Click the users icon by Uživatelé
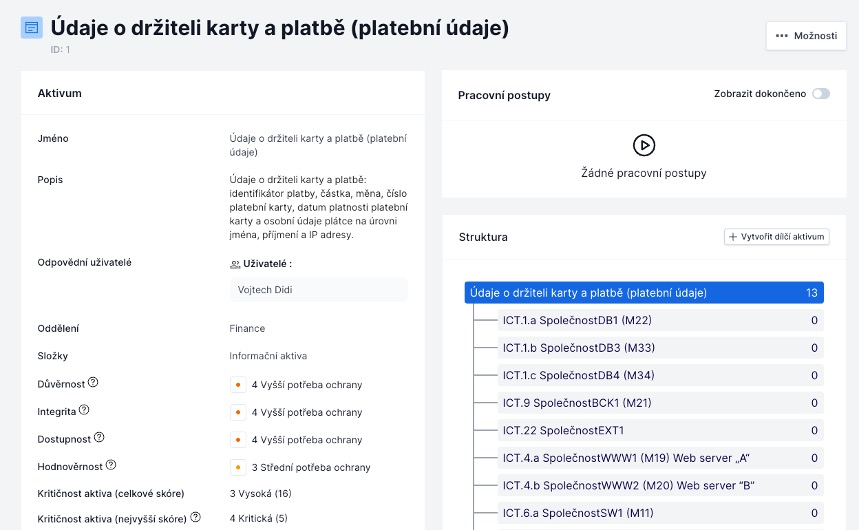Screen dimensions: 859x530 coord(235,264)
